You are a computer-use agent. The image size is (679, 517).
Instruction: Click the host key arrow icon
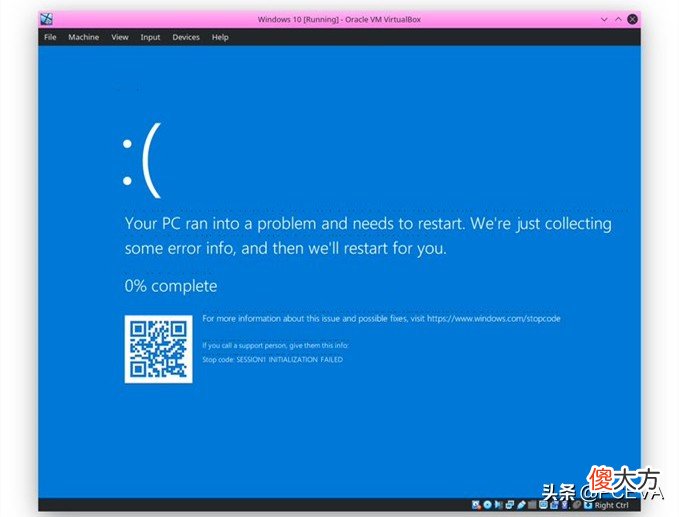point(588,505)
